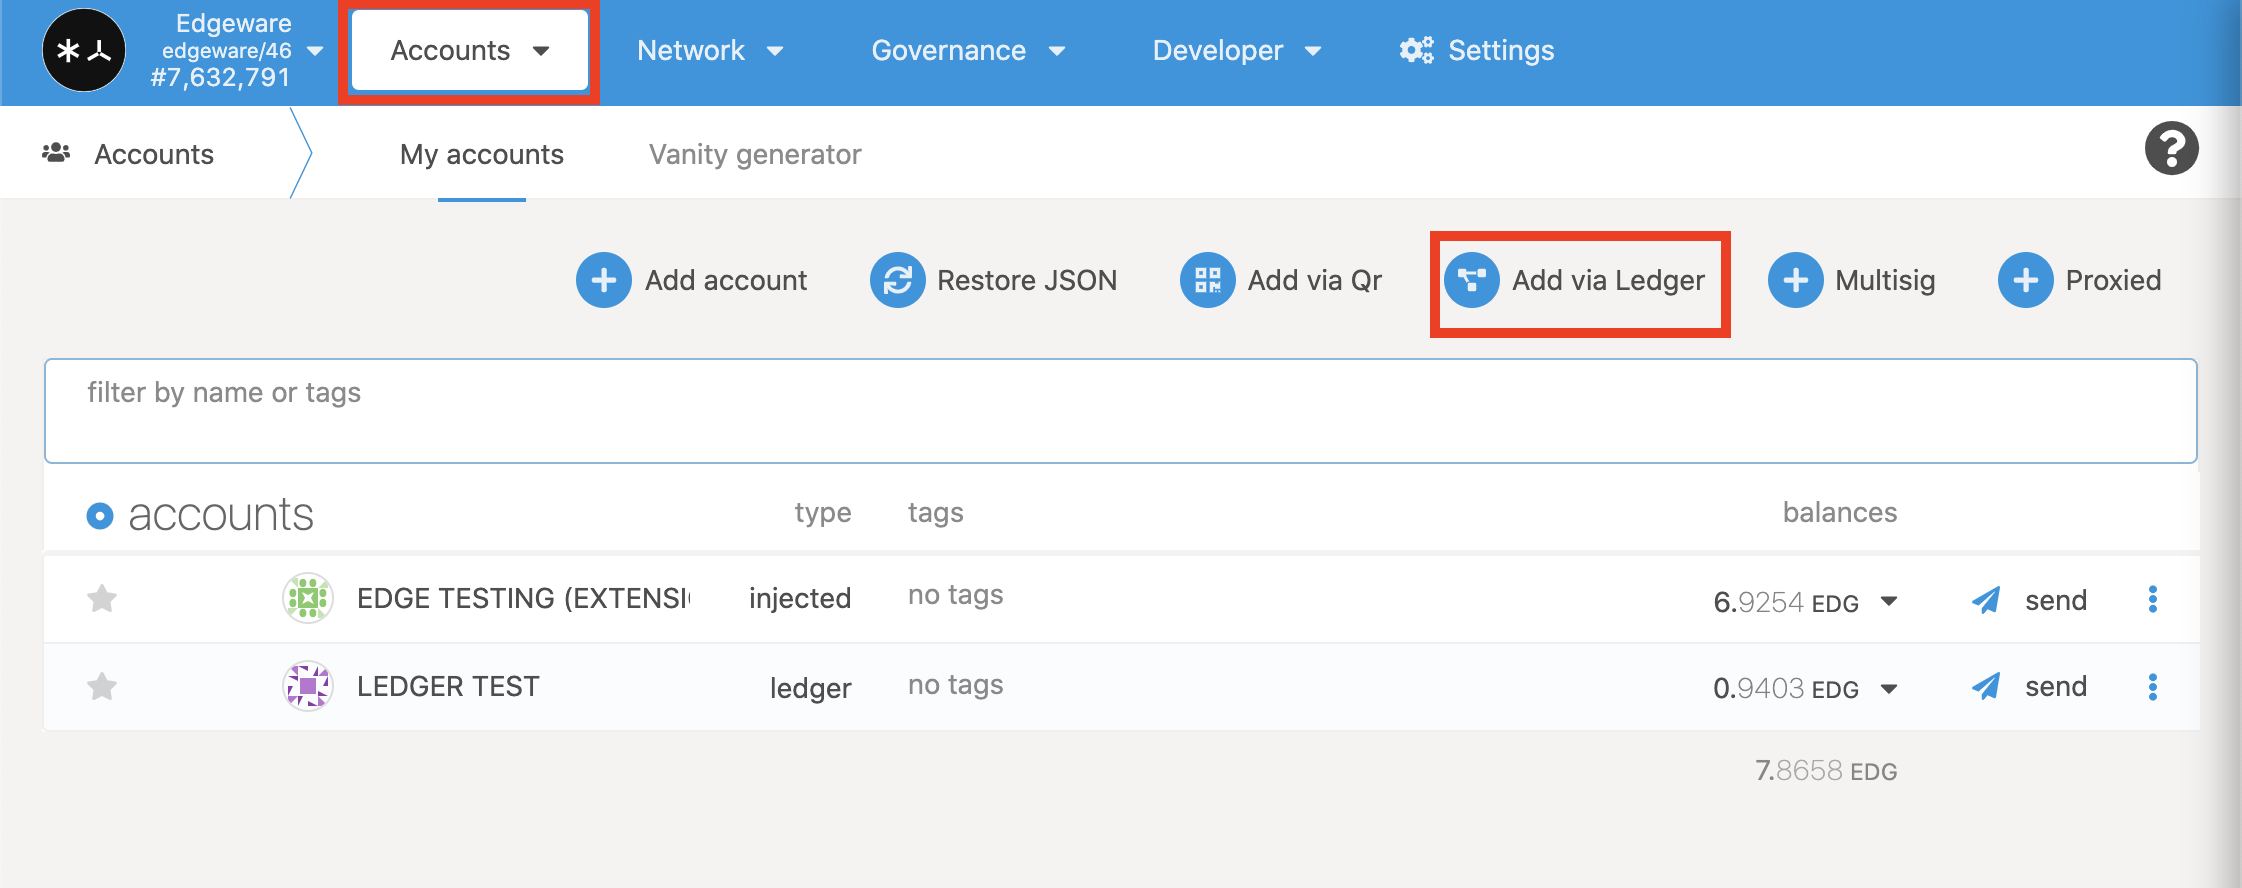The image size is (2242, 888).
Task: Open the Network menu
Action: (x=709, y=51)
